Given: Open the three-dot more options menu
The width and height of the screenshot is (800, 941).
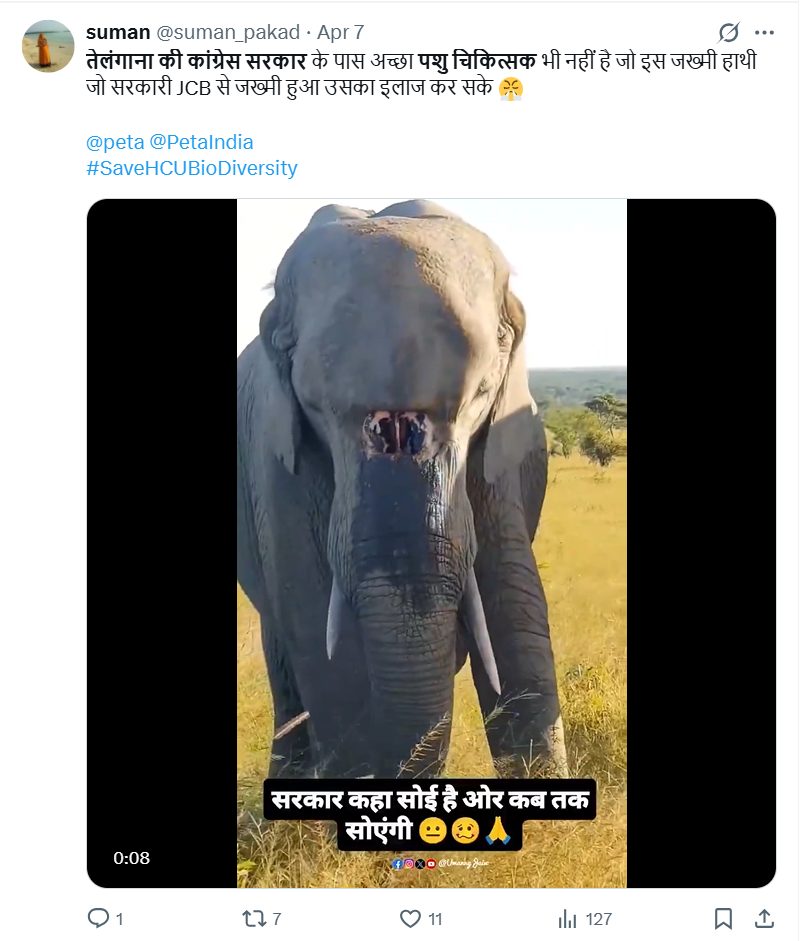Looking at the screenshot, I should [x=764, y=32].
